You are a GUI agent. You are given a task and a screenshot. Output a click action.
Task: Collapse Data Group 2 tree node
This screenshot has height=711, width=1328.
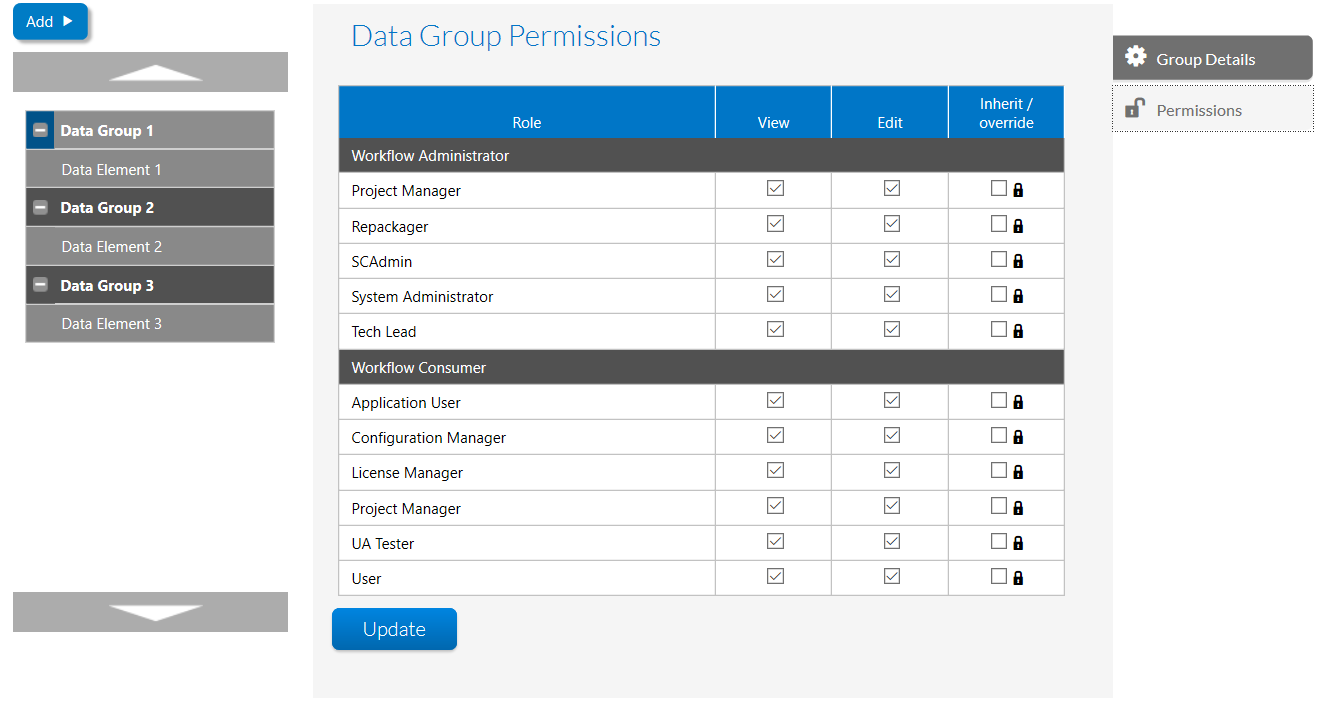(40, 208)
